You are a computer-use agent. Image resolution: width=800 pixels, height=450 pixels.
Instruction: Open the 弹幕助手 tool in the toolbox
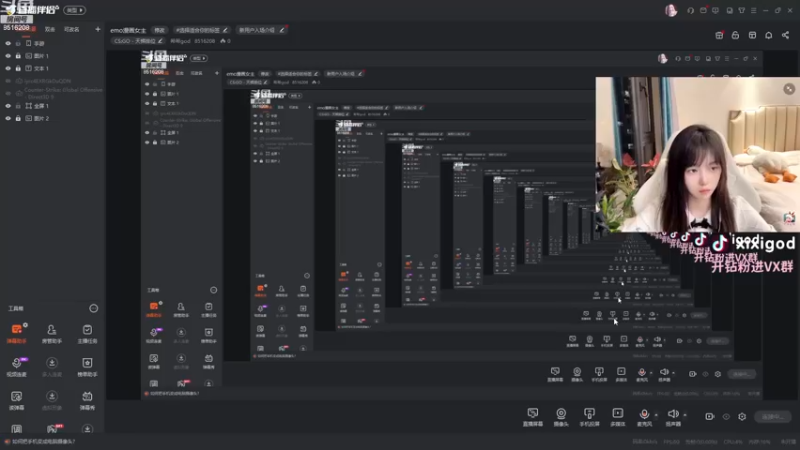click(17, 333)
